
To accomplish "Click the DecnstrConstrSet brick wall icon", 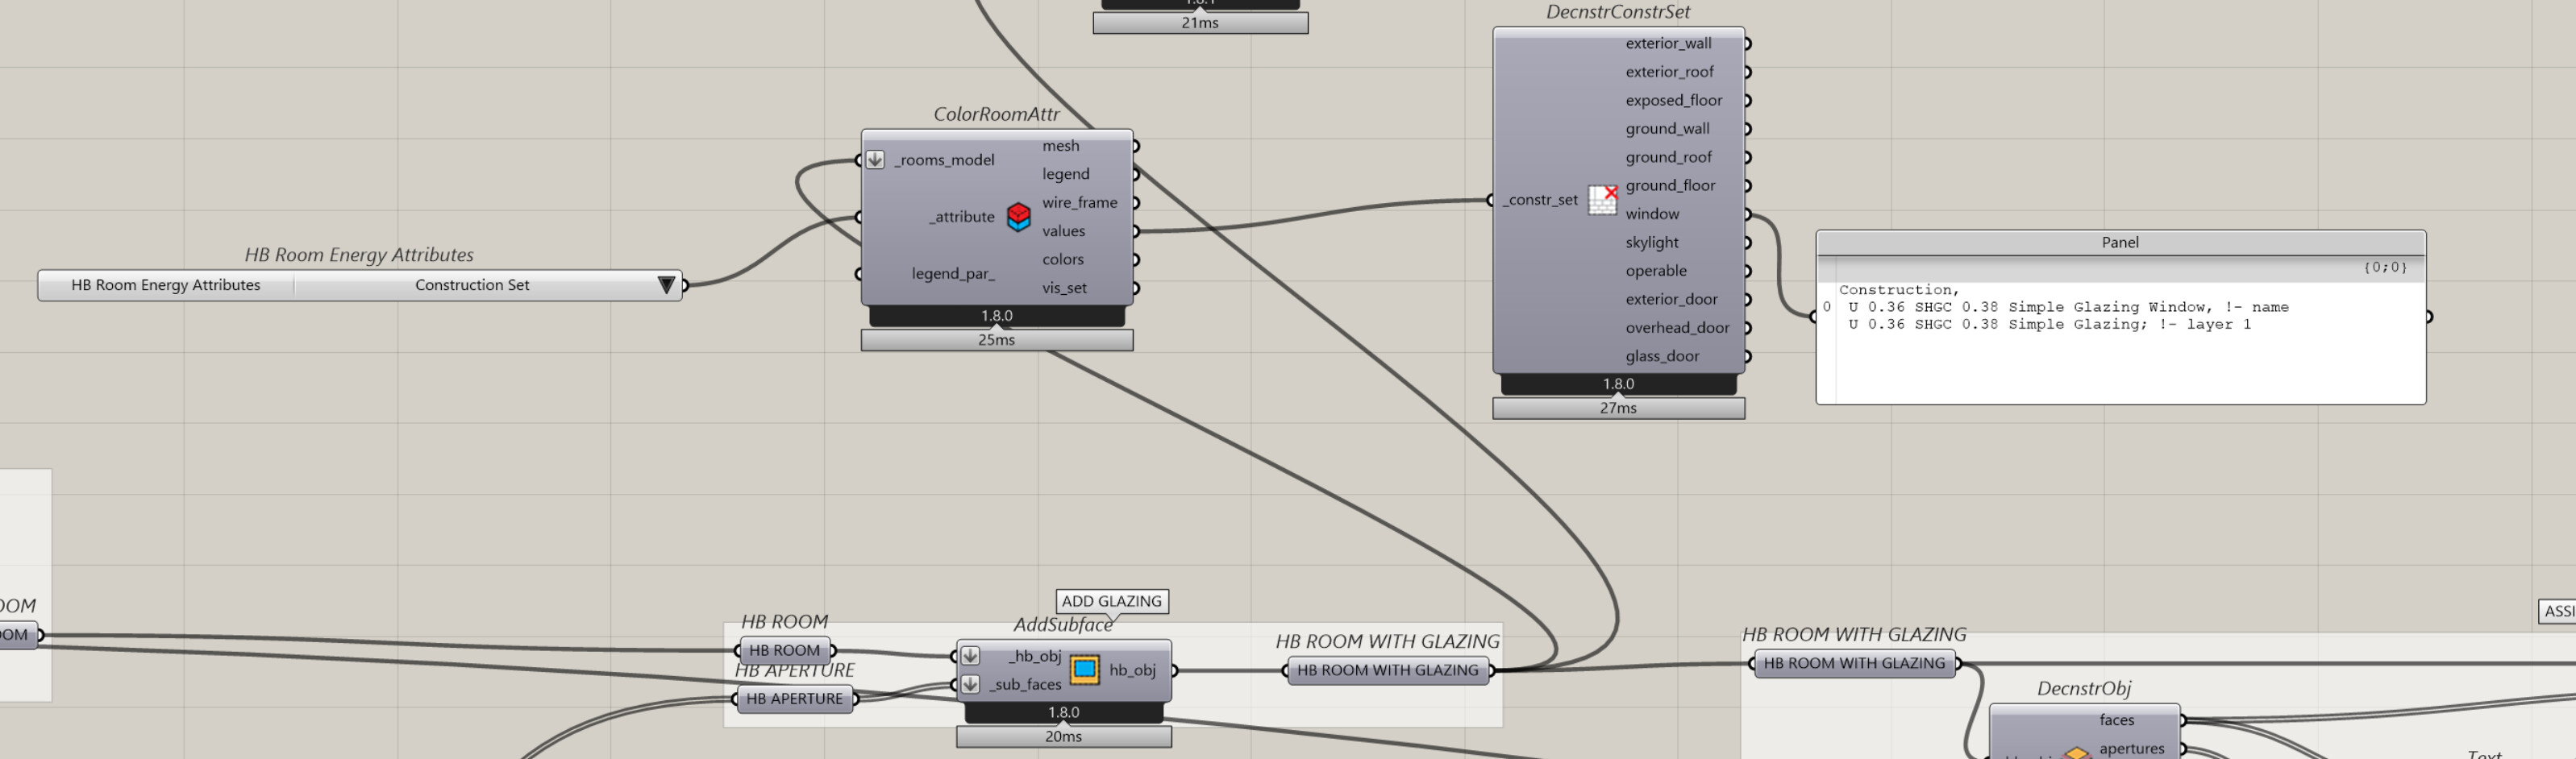I will click(x=1602, y=199).
